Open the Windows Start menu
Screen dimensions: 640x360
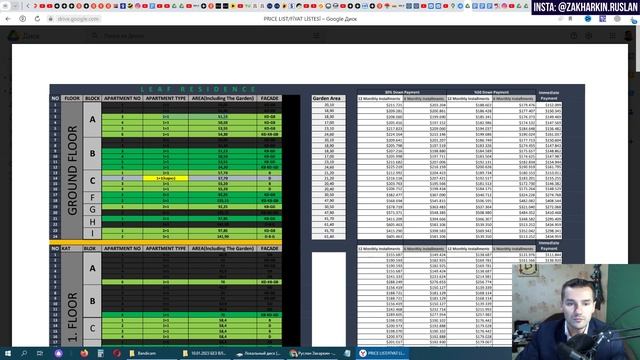pyautogui.click(x=8, y=353)
